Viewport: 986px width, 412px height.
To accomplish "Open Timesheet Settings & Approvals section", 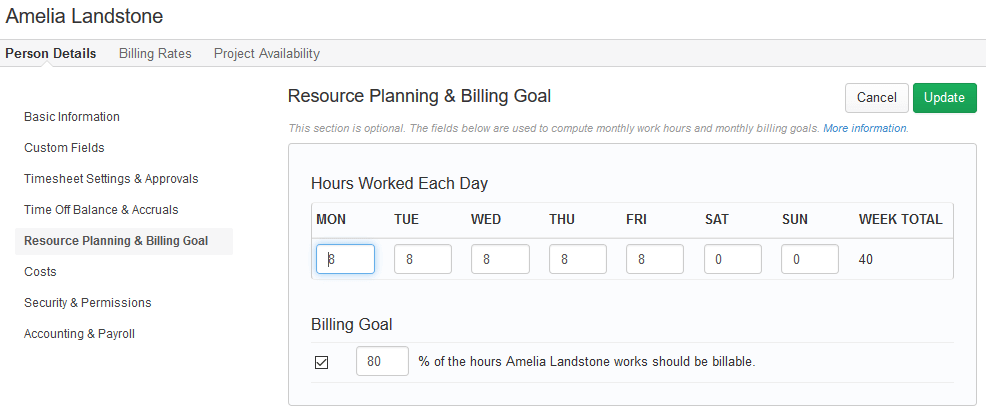I will [x=111, y=179].
